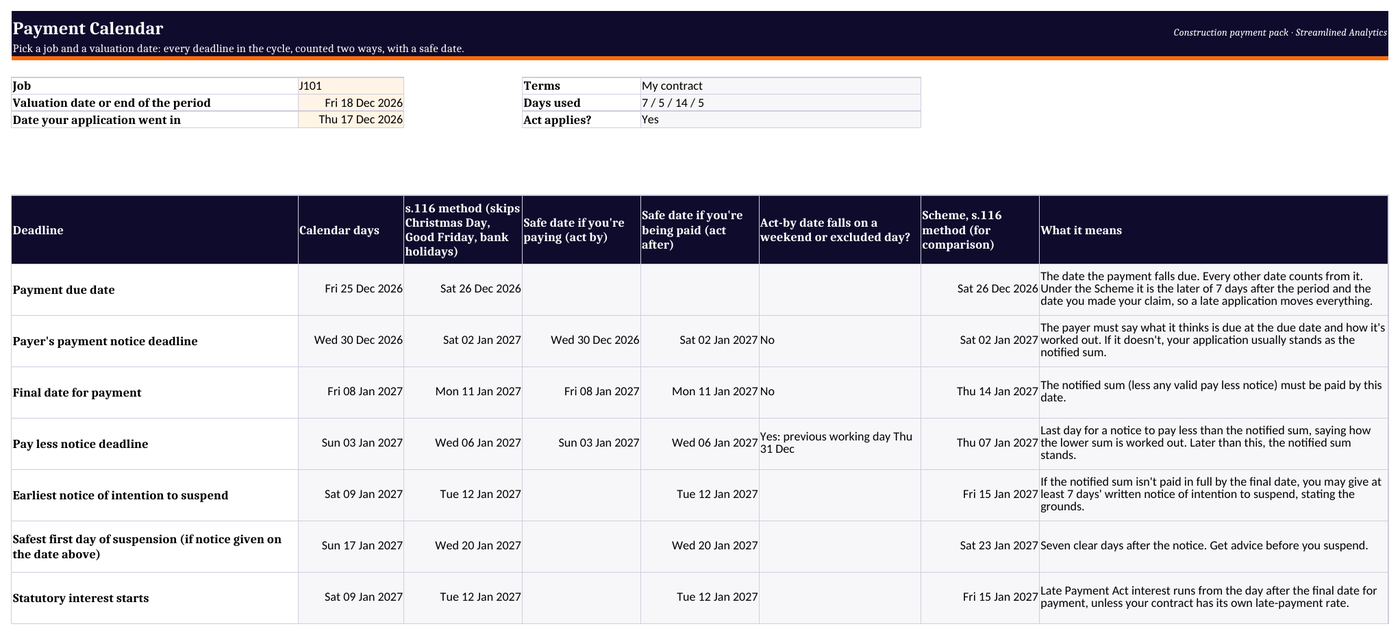1400x635 pixels.
Task: Click 'Yes: previous working day Thu 31 Dec'
Action: [x=840, y=443]
